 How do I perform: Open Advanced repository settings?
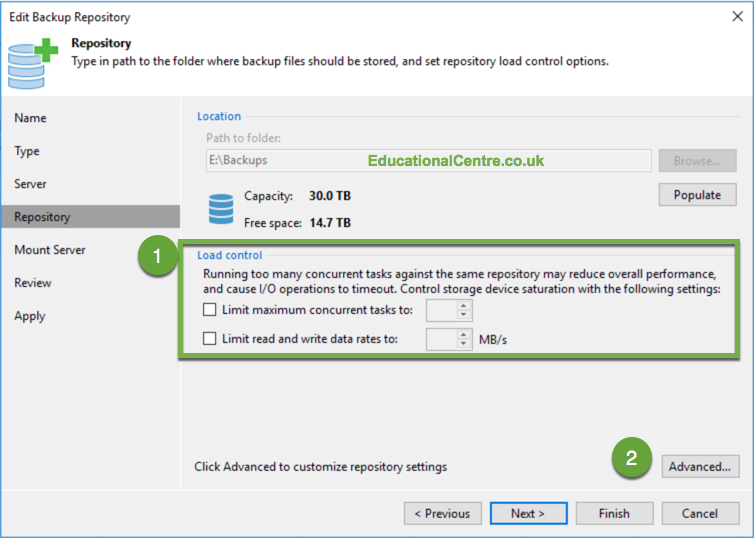pyautogui.click(x=700, y=466)
